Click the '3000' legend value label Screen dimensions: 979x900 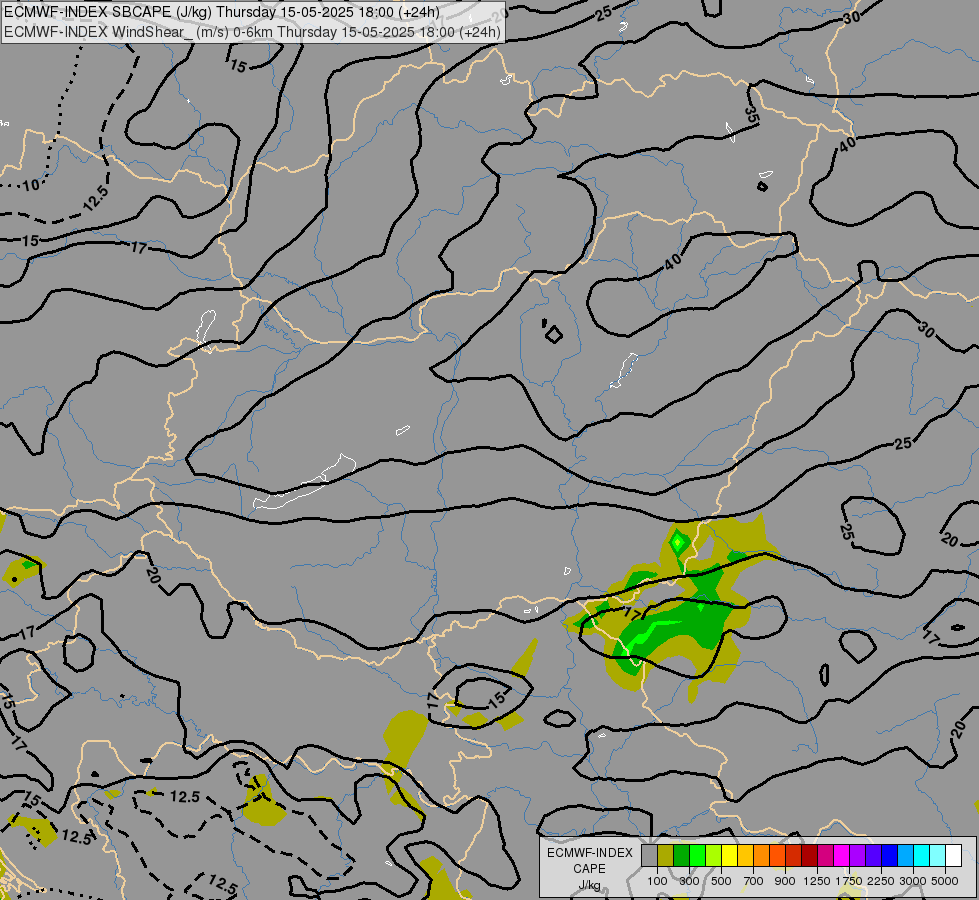tap(913, 881)
